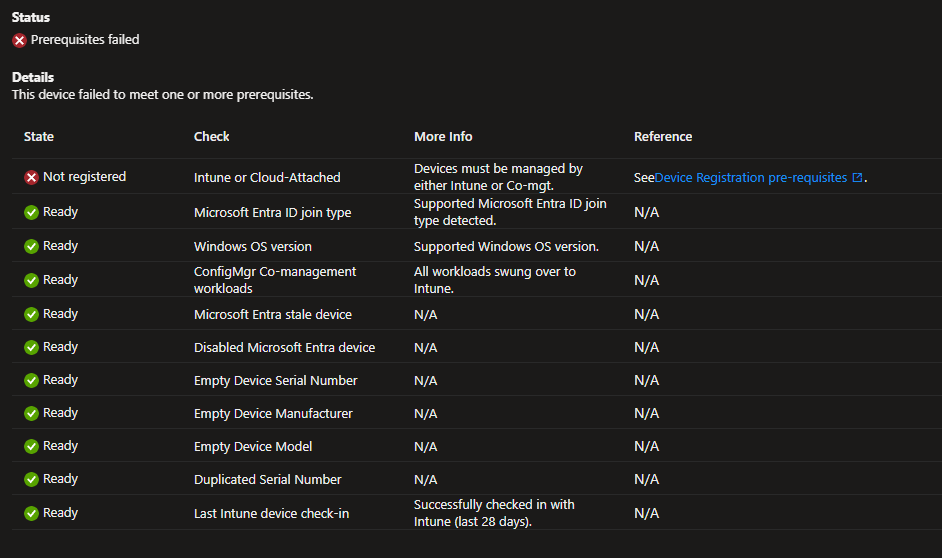Click green check icon in Microsoft Entra ID join type row

pos(31,213)
